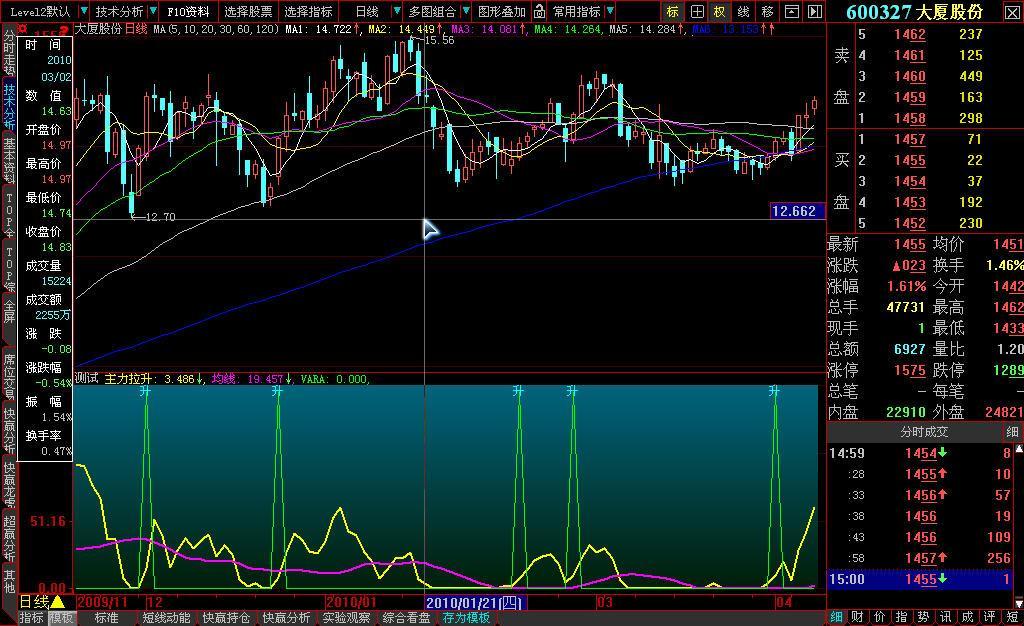
Task: Click the 12.662 price label on chart
Action: click(797, 211)
